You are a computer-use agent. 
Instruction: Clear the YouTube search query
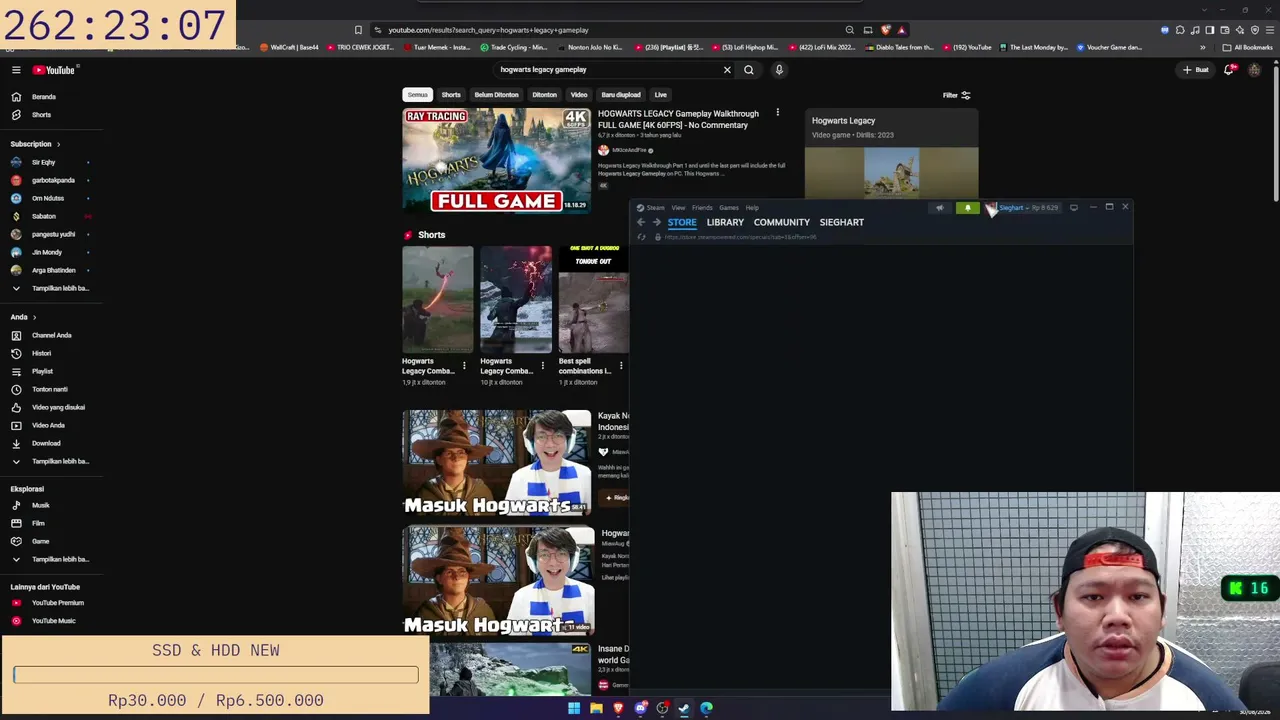[727, 70]
